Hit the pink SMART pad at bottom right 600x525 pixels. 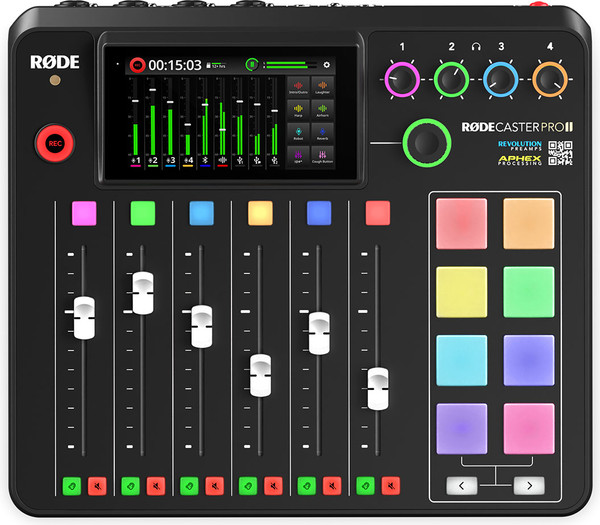(529, 429)
